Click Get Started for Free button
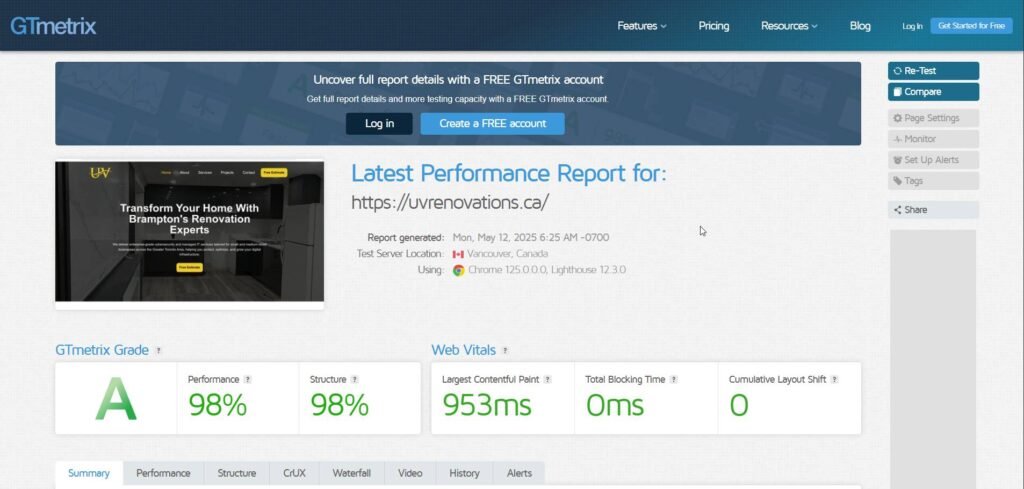This screenshot has width=1024, height=489. [x=971, y=26]
